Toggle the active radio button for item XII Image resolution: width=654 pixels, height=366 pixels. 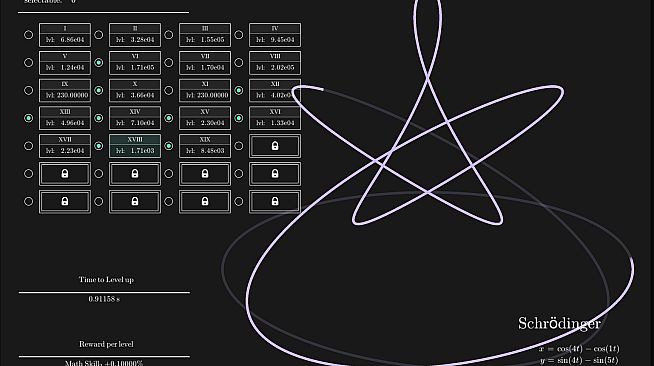(239, 90)
